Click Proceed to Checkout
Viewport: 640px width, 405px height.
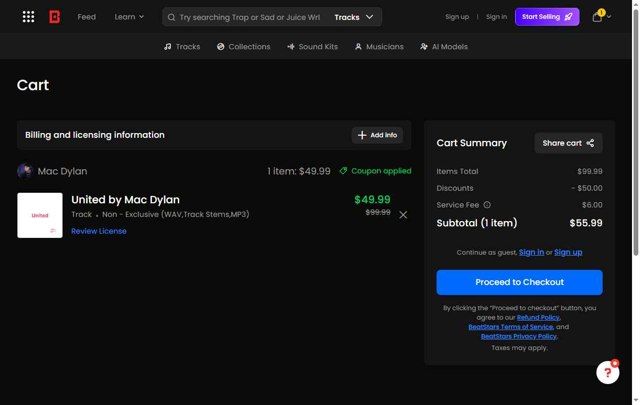pos(519,282)
